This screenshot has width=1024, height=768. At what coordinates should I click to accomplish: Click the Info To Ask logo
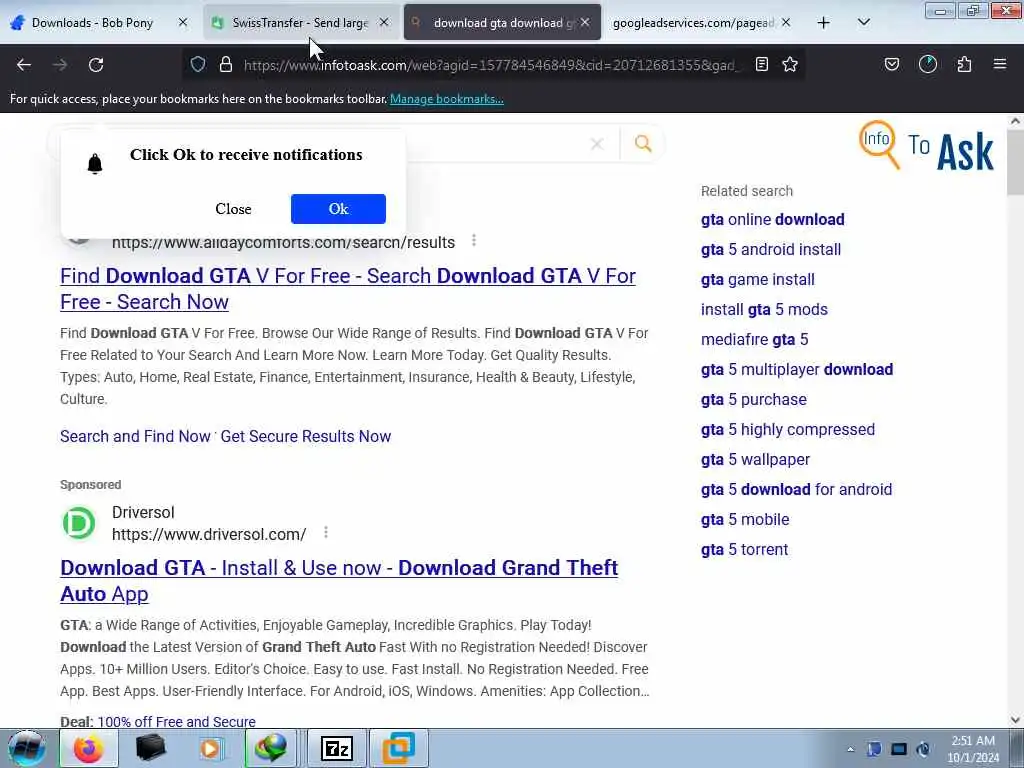(x=926, y=145)
